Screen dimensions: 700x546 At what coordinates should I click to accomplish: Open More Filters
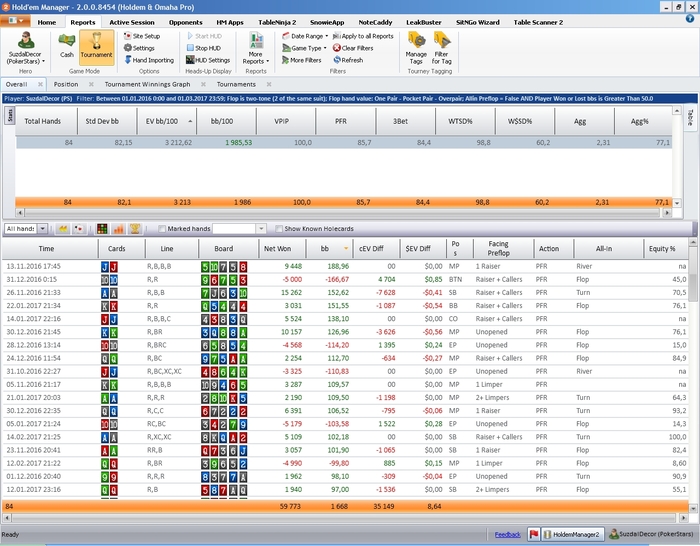click(x=302, y=60)
